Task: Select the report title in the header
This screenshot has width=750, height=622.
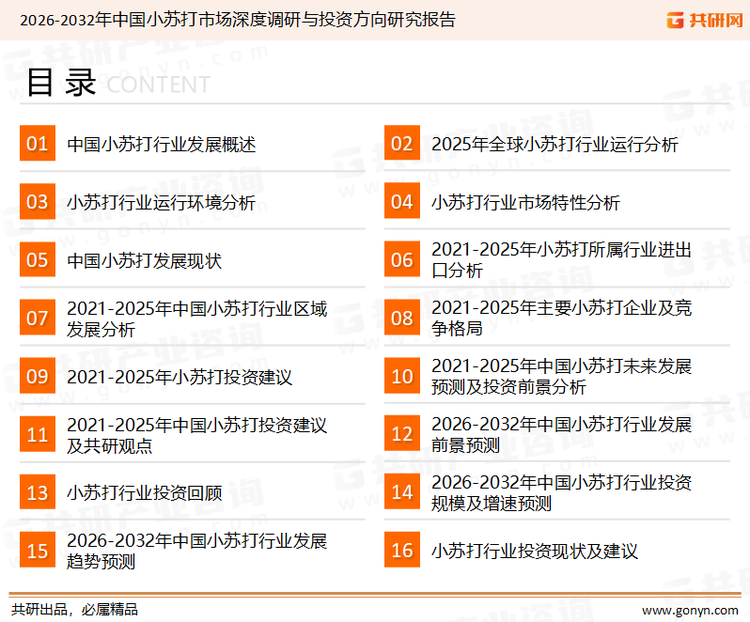Action: pyautogui.click(x=238, y=20)
